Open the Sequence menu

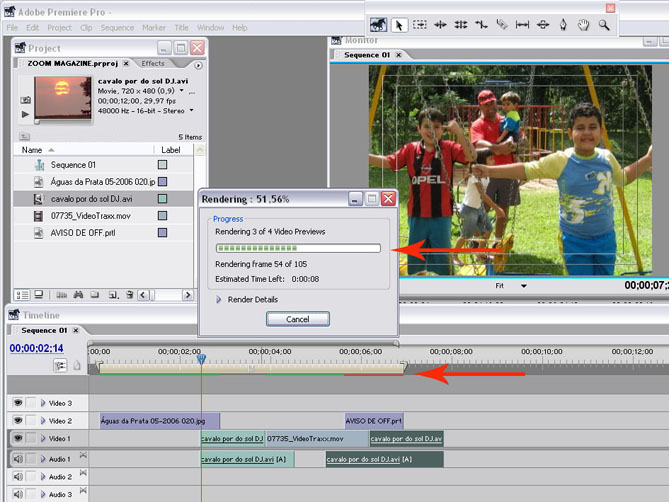[117, 28]
